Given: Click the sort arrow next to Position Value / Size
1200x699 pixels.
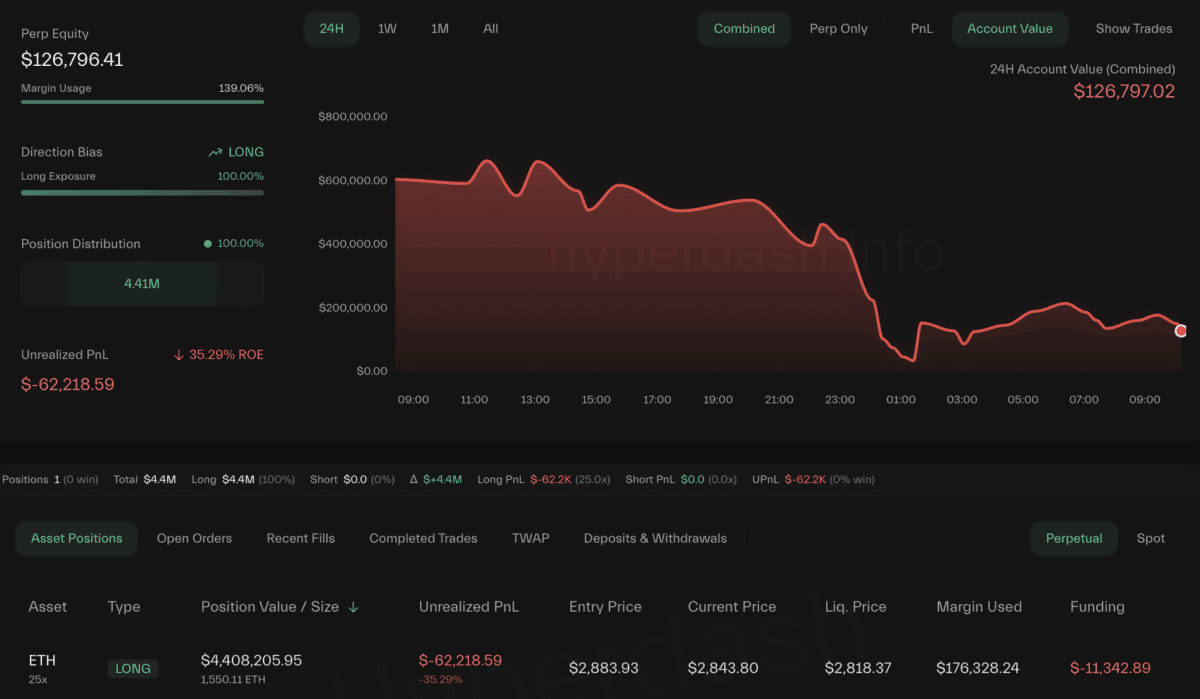Looking at the screenshot, I should 353,607.
